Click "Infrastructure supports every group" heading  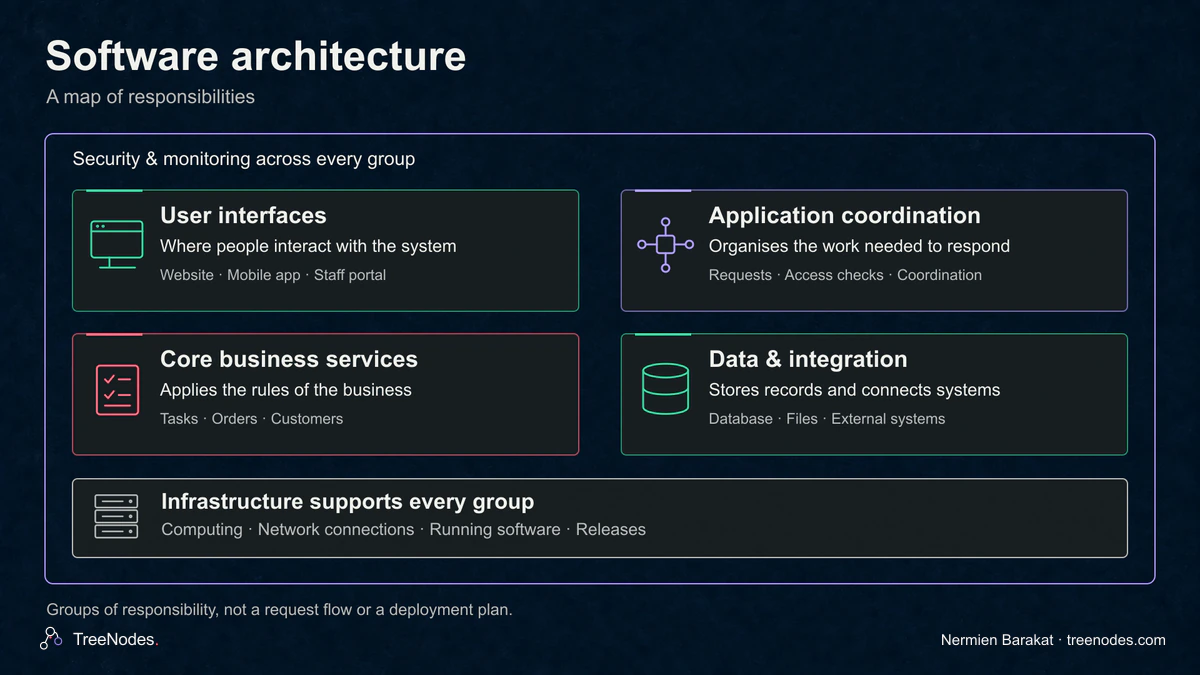coord(348,502)
